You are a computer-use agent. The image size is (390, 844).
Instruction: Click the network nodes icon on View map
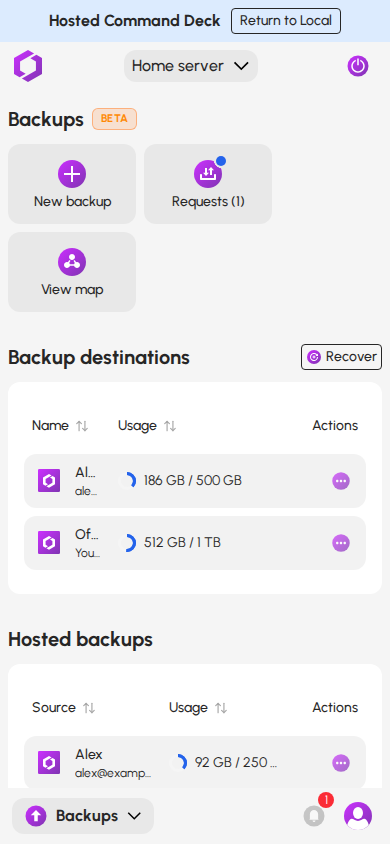72,262
